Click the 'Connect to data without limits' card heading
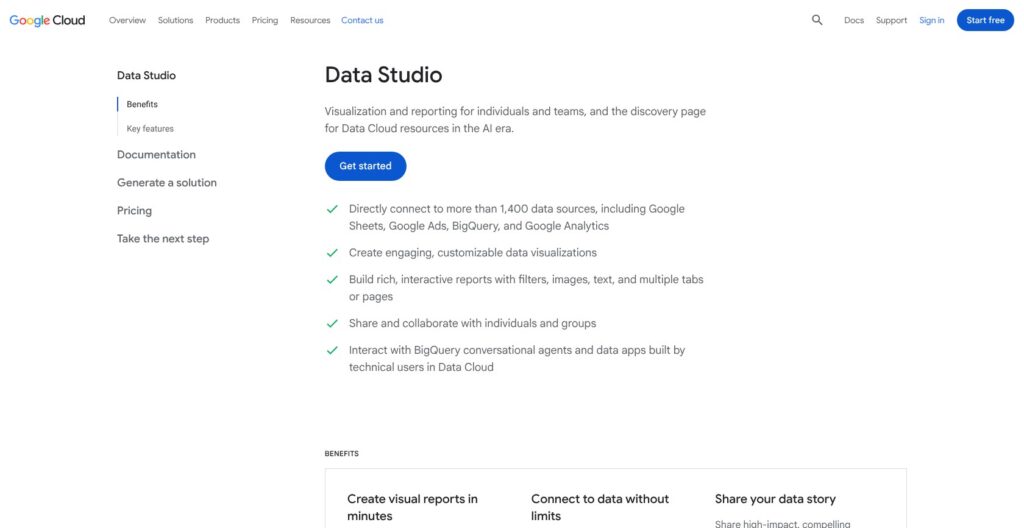Viewport: 1024px width, 528px height. pos(600,507)
